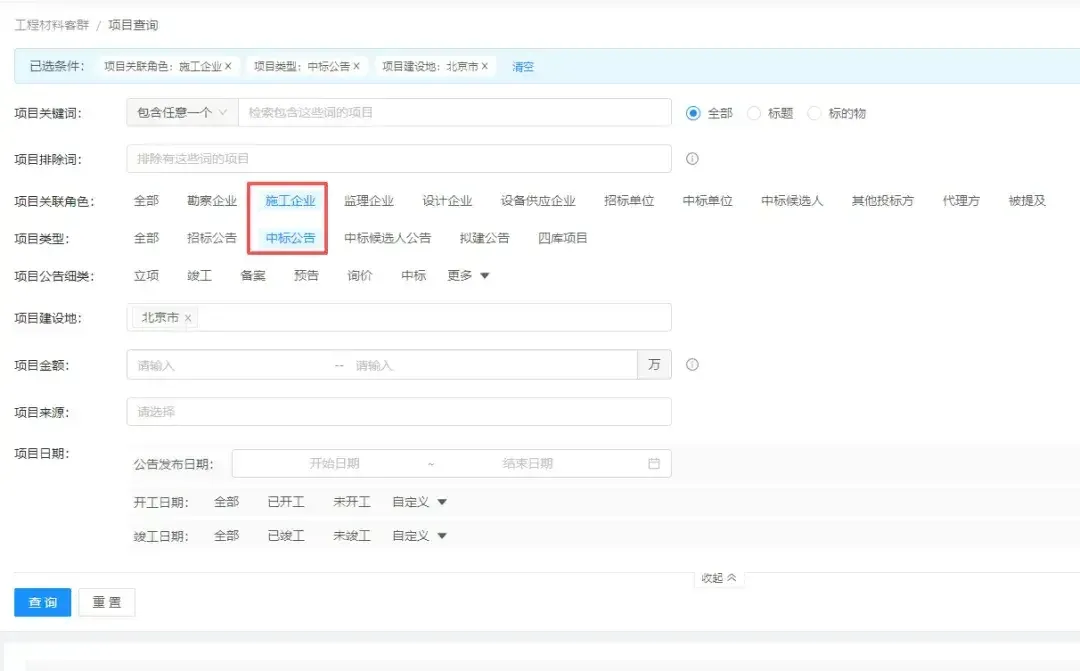Select 全部 in 项目类型 row

pyautogui.click(x=146, y=238)
